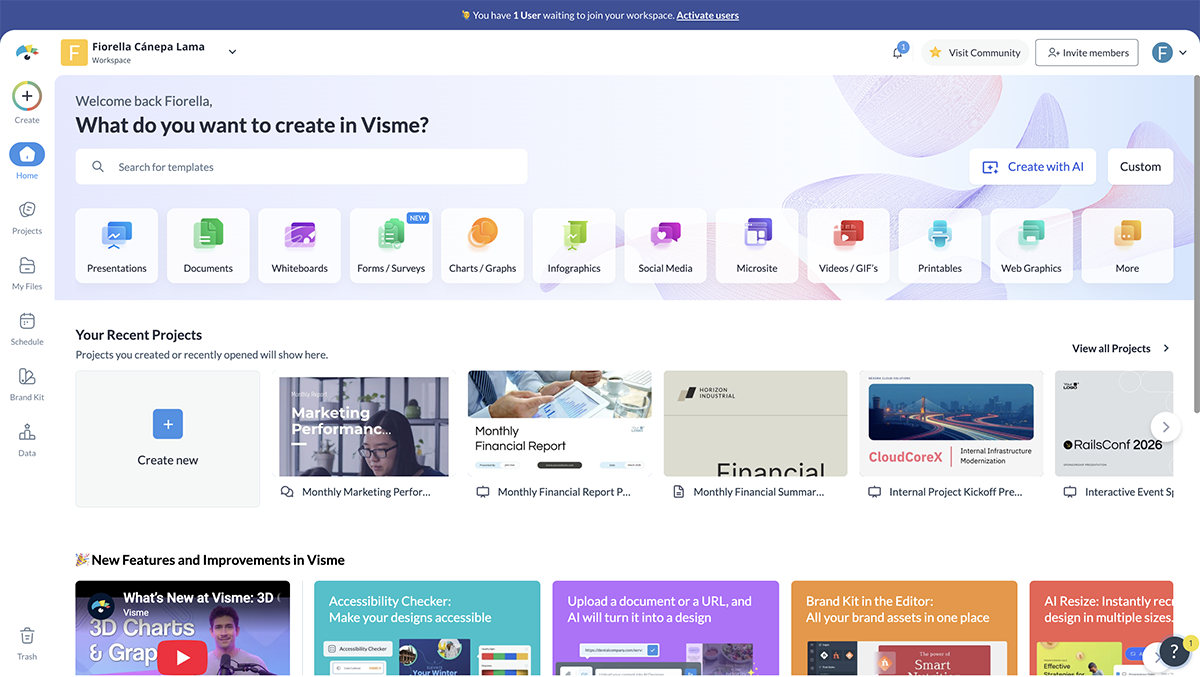Select the Whiteboards category
This screenshot has width=1200, height=677.
[x=300, y=245]
